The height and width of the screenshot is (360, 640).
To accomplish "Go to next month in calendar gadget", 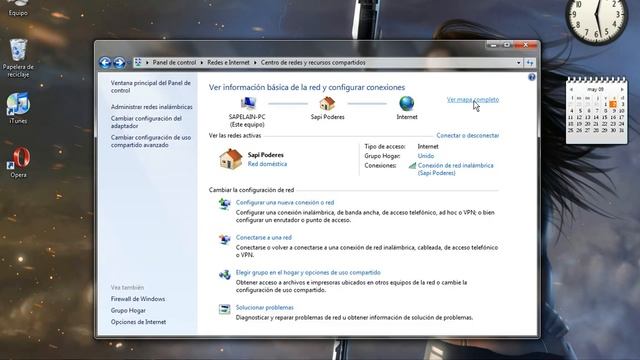I will pos(622,89).
